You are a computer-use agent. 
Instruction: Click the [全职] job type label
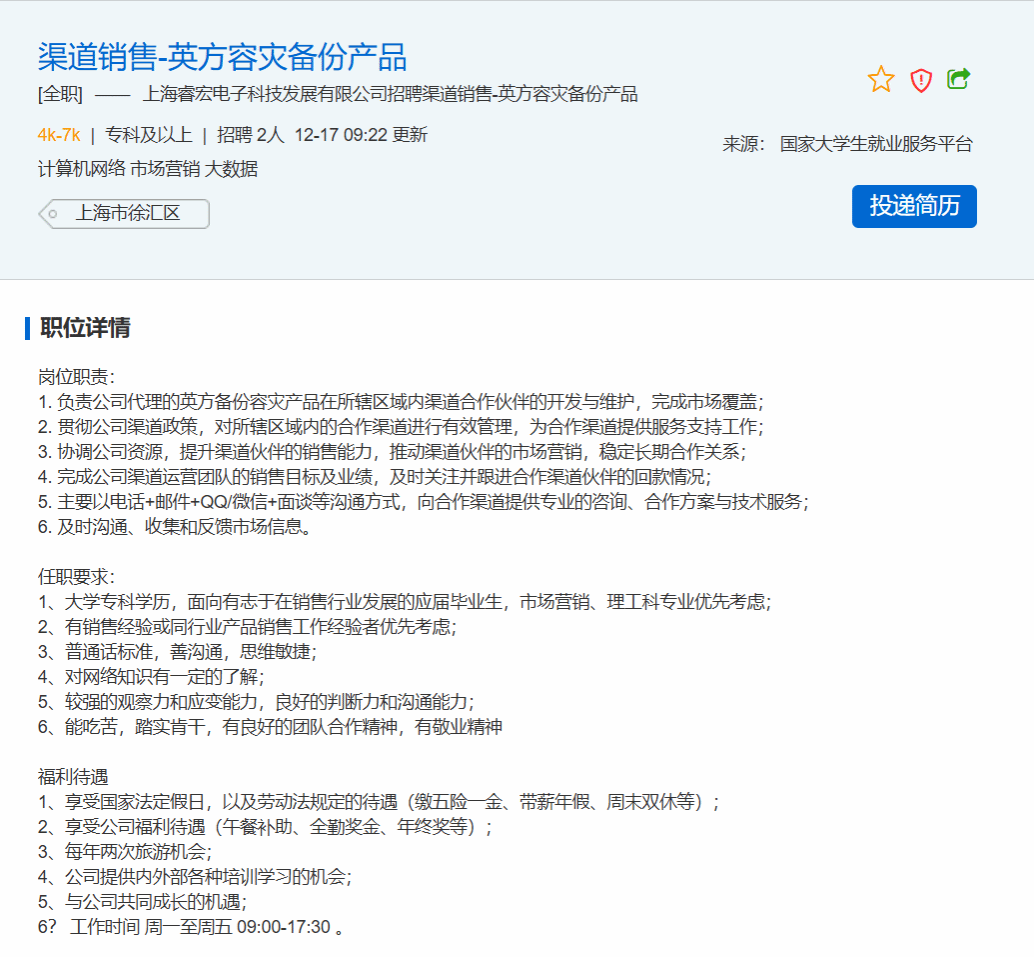60,95
